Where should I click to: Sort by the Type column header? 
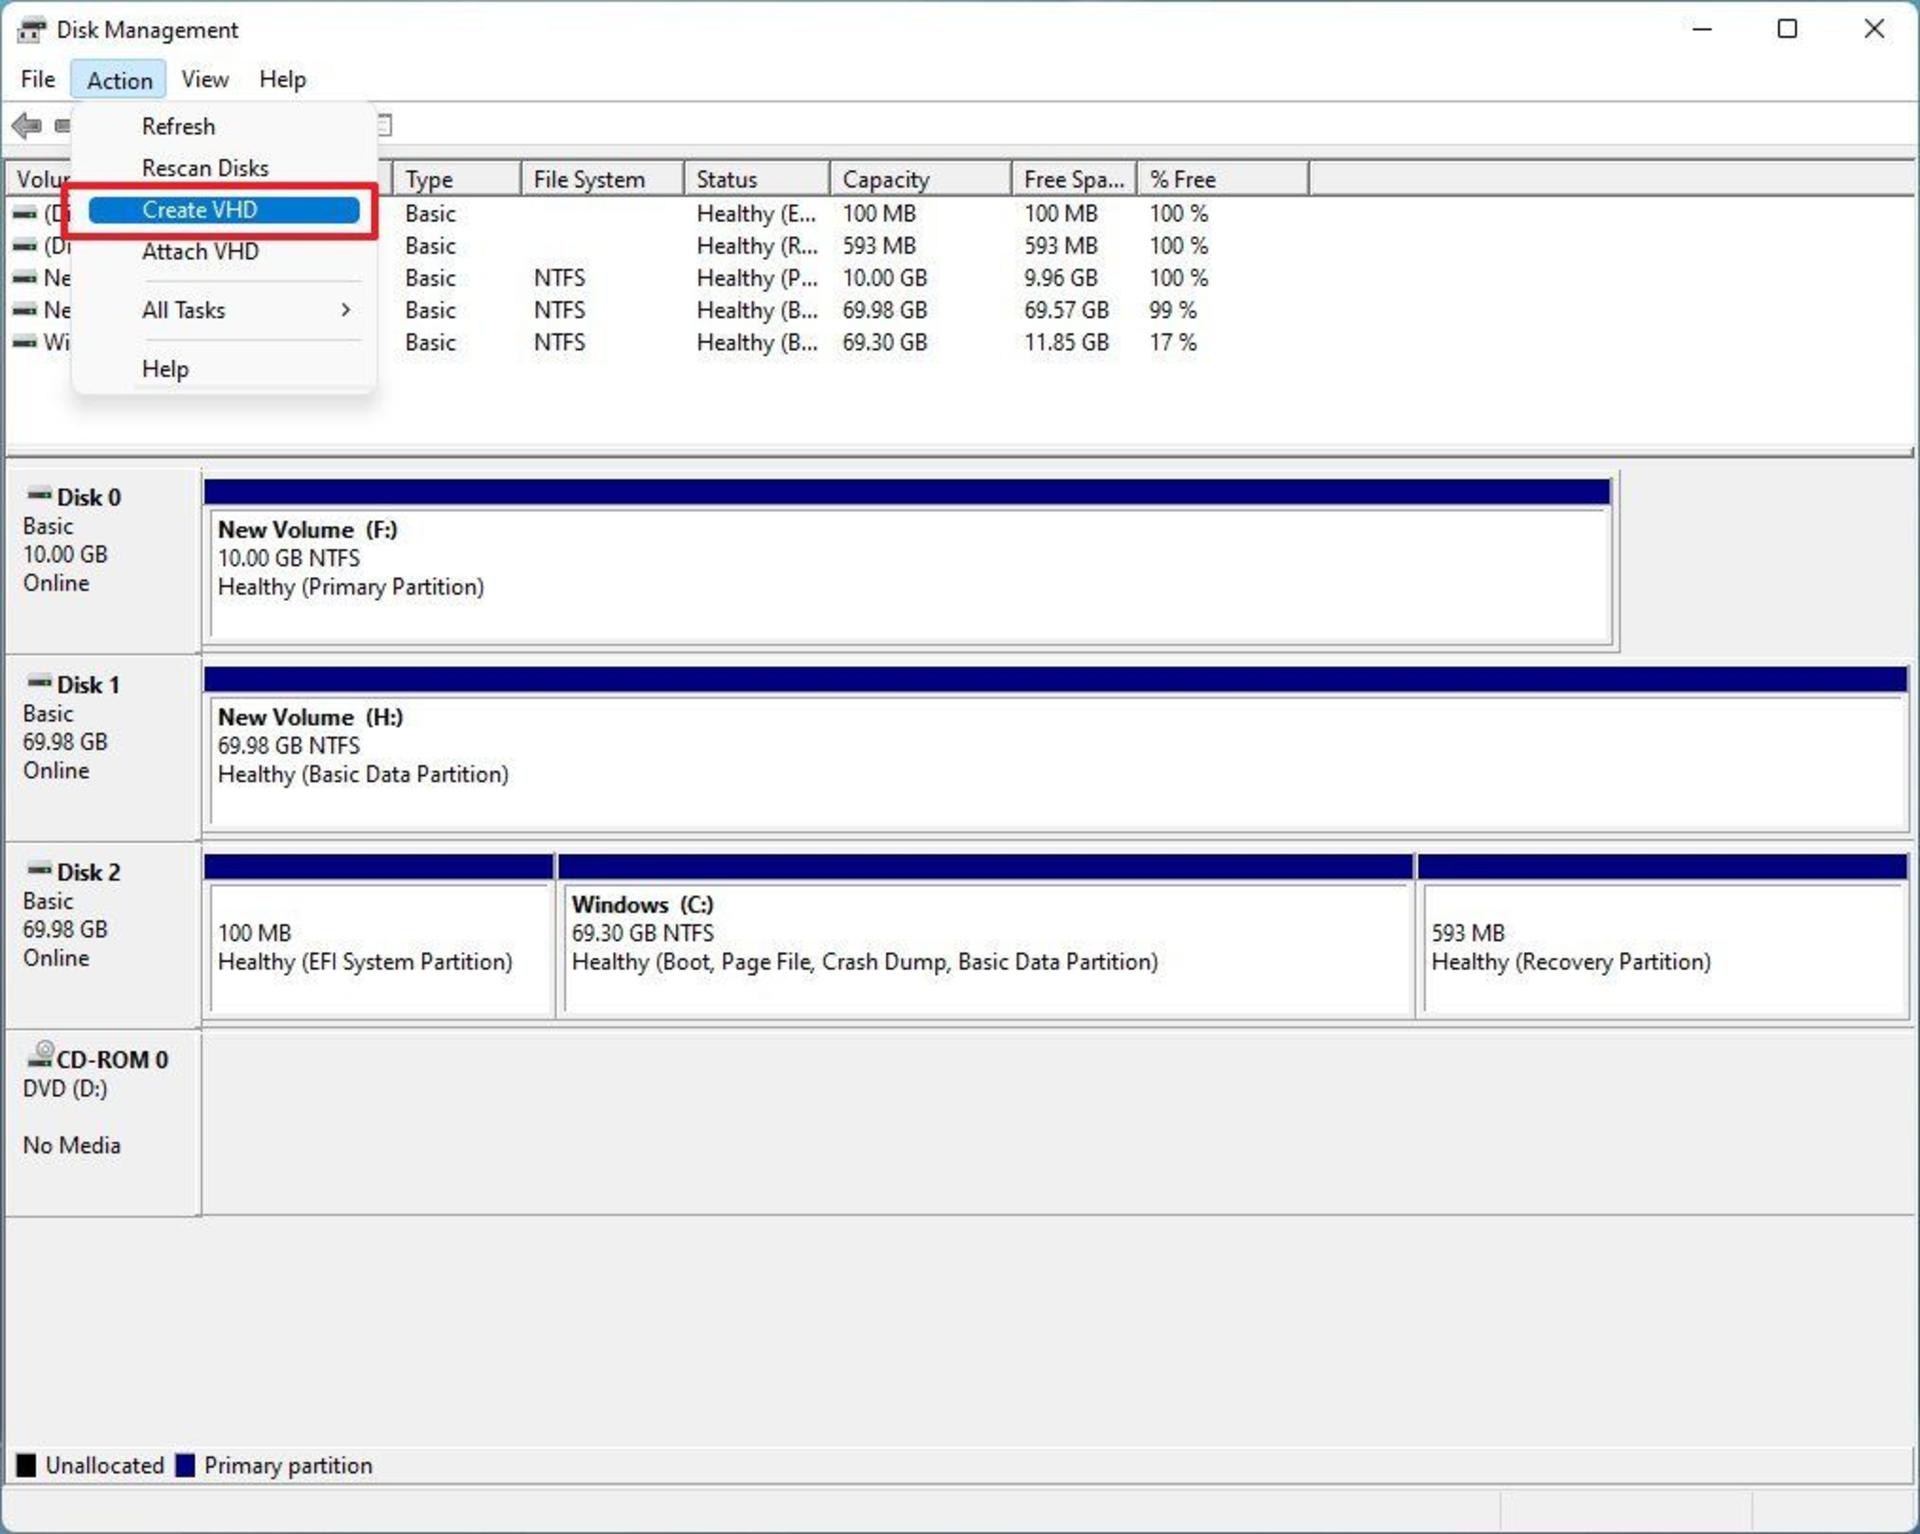[x=456, y=179]
